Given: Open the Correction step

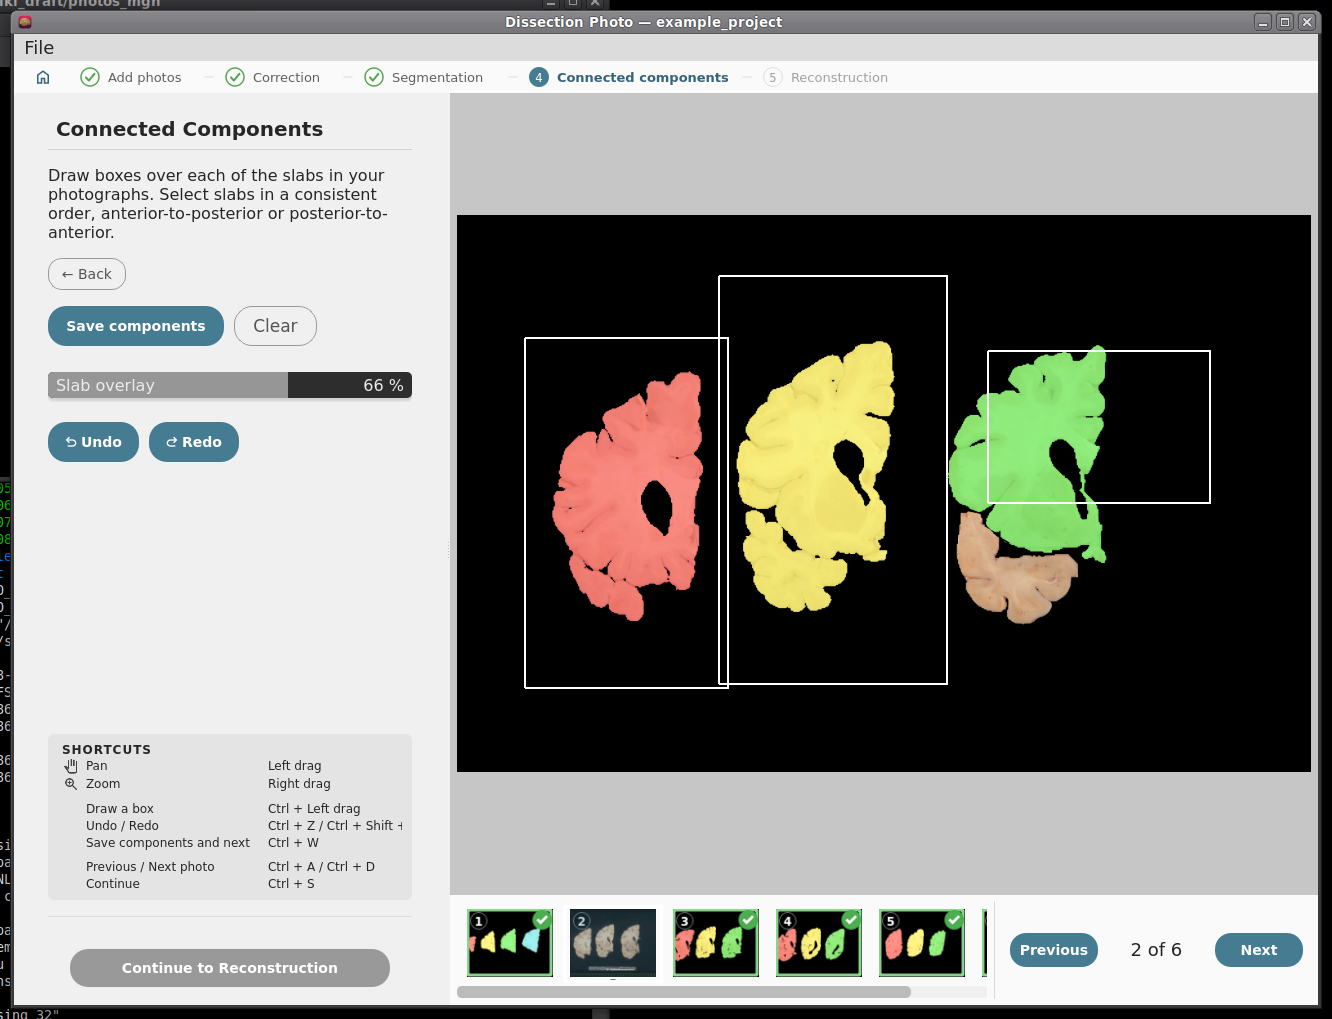Looking at the screenshot, I should coord(273,77).
